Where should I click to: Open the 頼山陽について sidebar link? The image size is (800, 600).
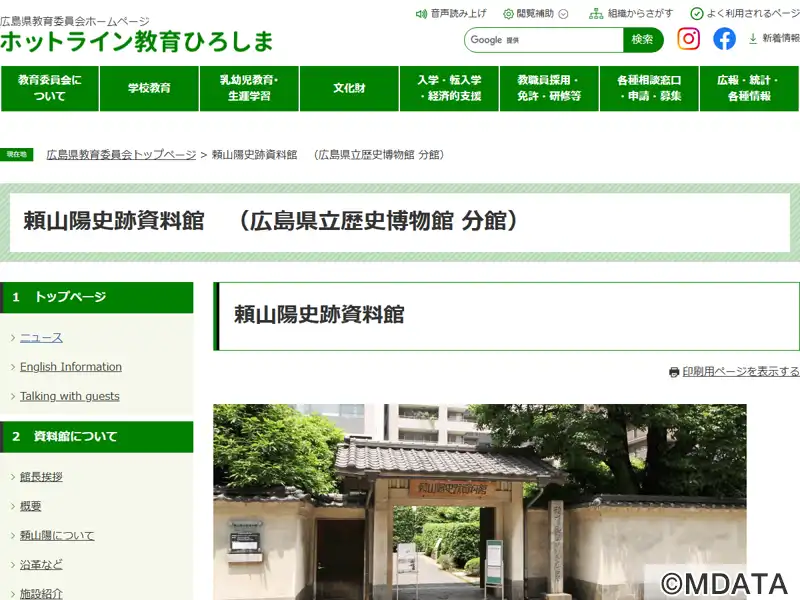57,535
